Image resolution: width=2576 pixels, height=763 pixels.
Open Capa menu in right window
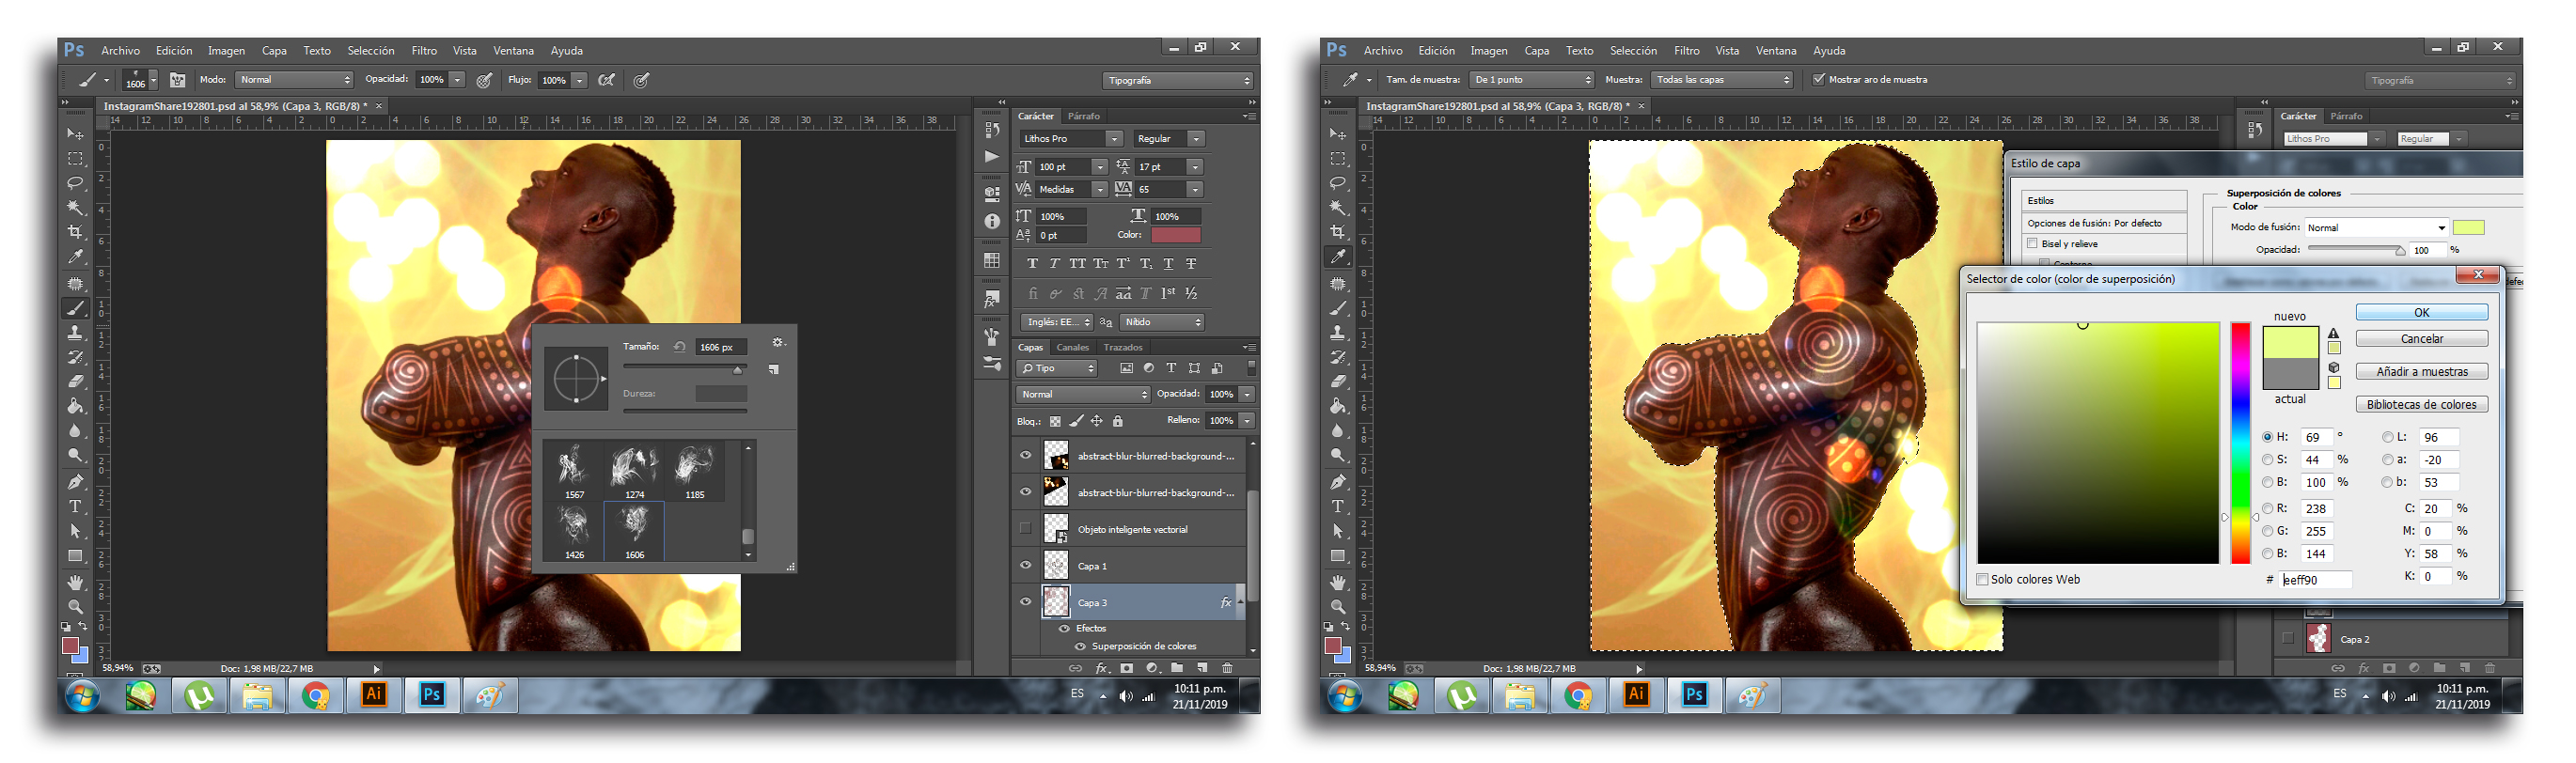(1536, 51)
